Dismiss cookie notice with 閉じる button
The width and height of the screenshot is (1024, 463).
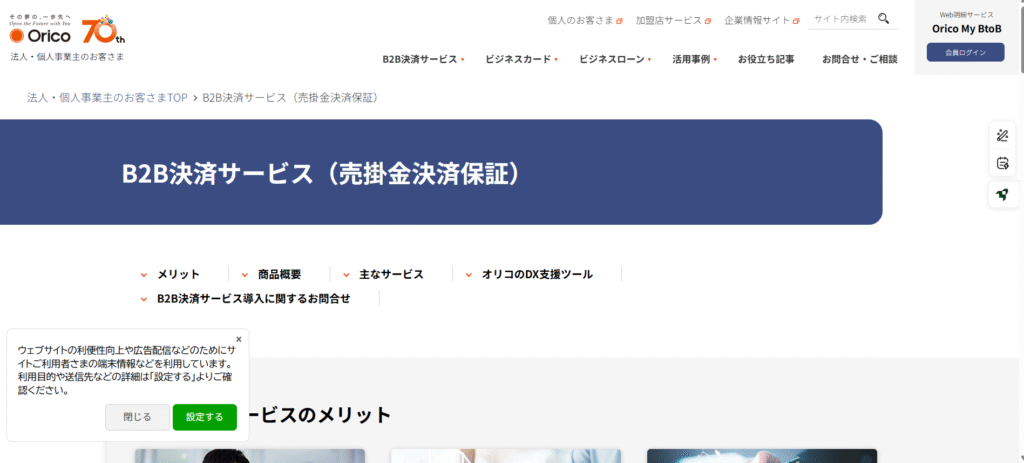coord(137,417)
